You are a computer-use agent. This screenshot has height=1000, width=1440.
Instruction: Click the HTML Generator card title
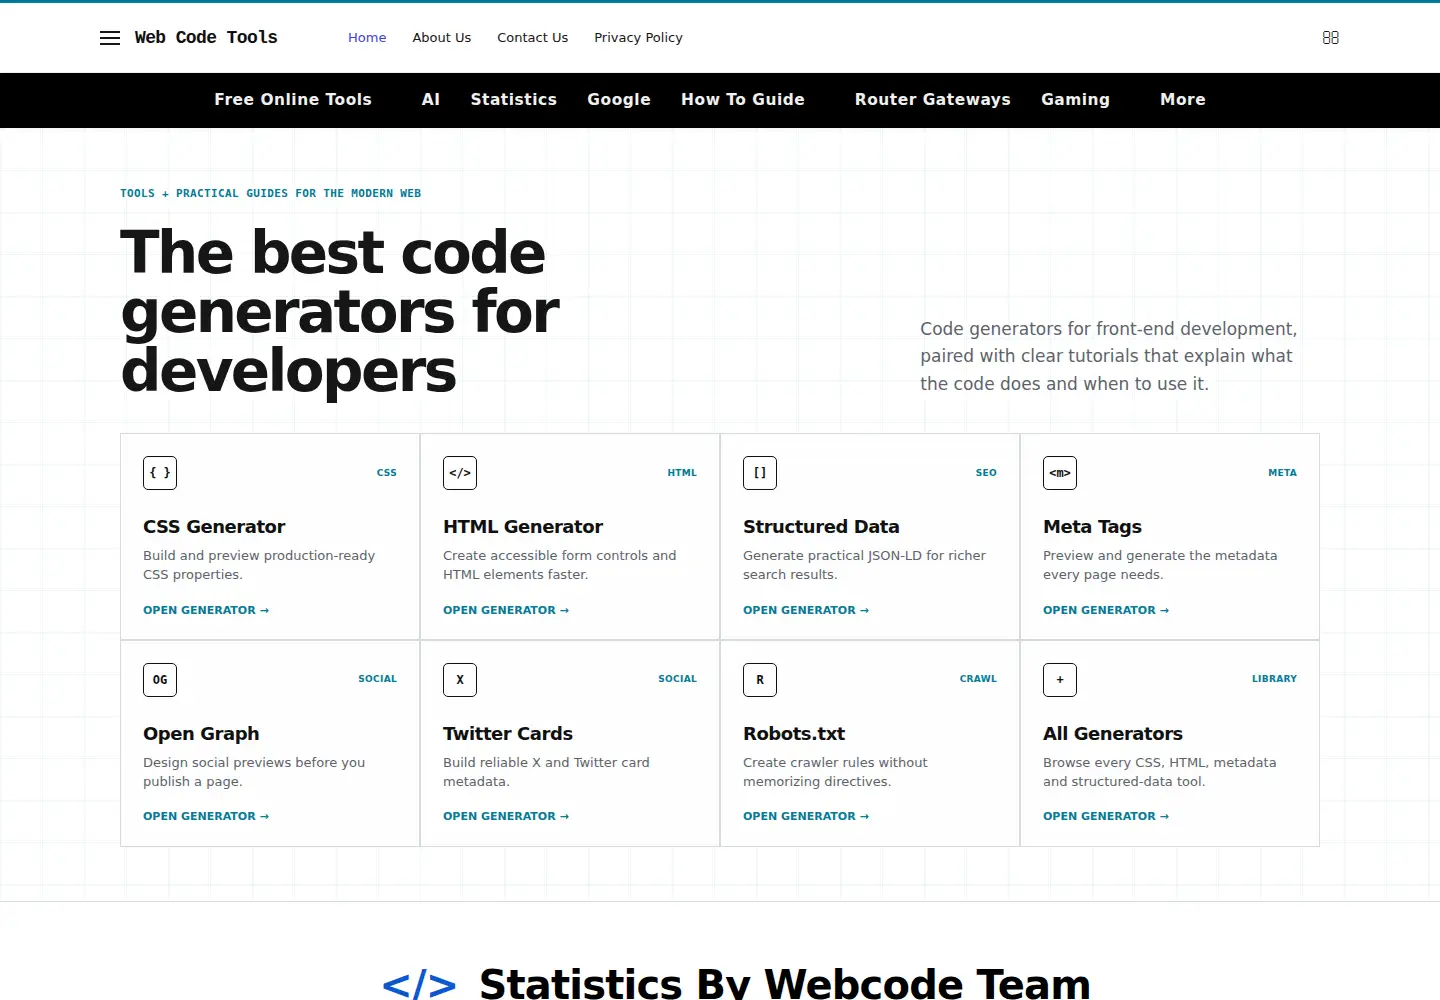[x=523, y=527]
